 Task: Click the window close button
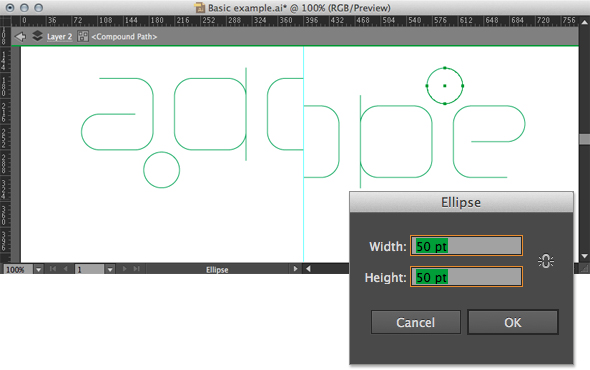10,8
